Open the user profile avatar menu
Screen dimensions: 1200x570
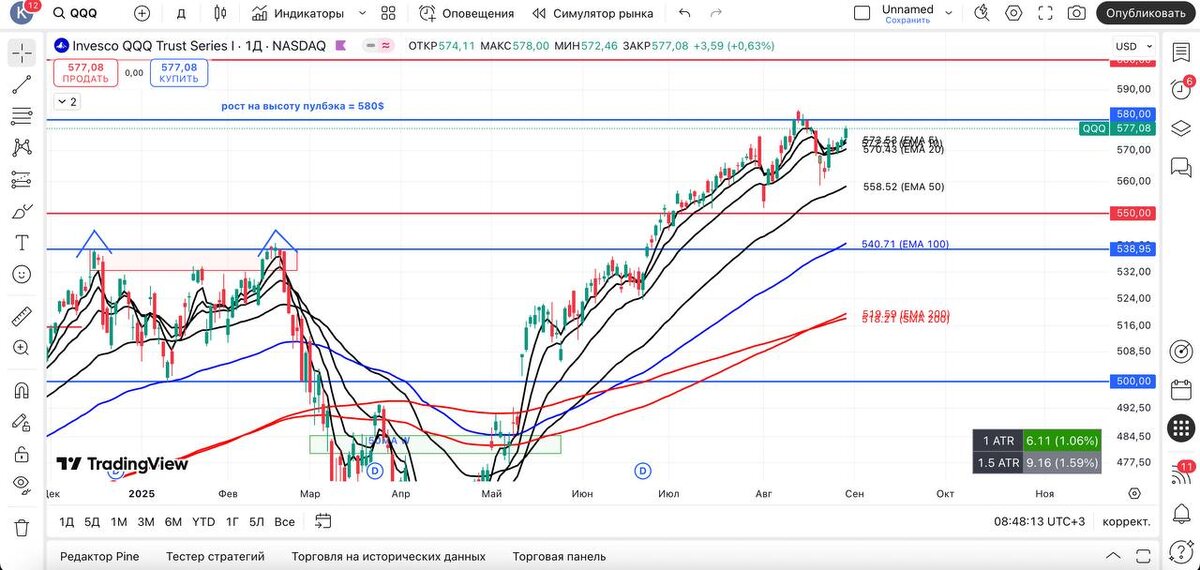point(23,14)
